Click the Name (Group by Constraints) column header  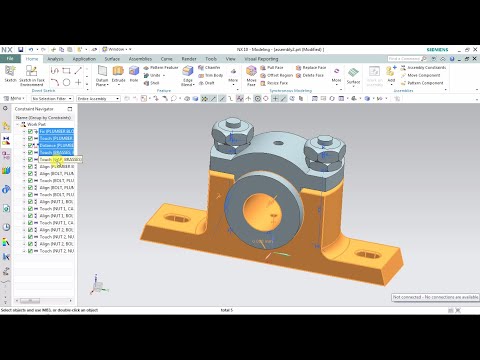43,118
